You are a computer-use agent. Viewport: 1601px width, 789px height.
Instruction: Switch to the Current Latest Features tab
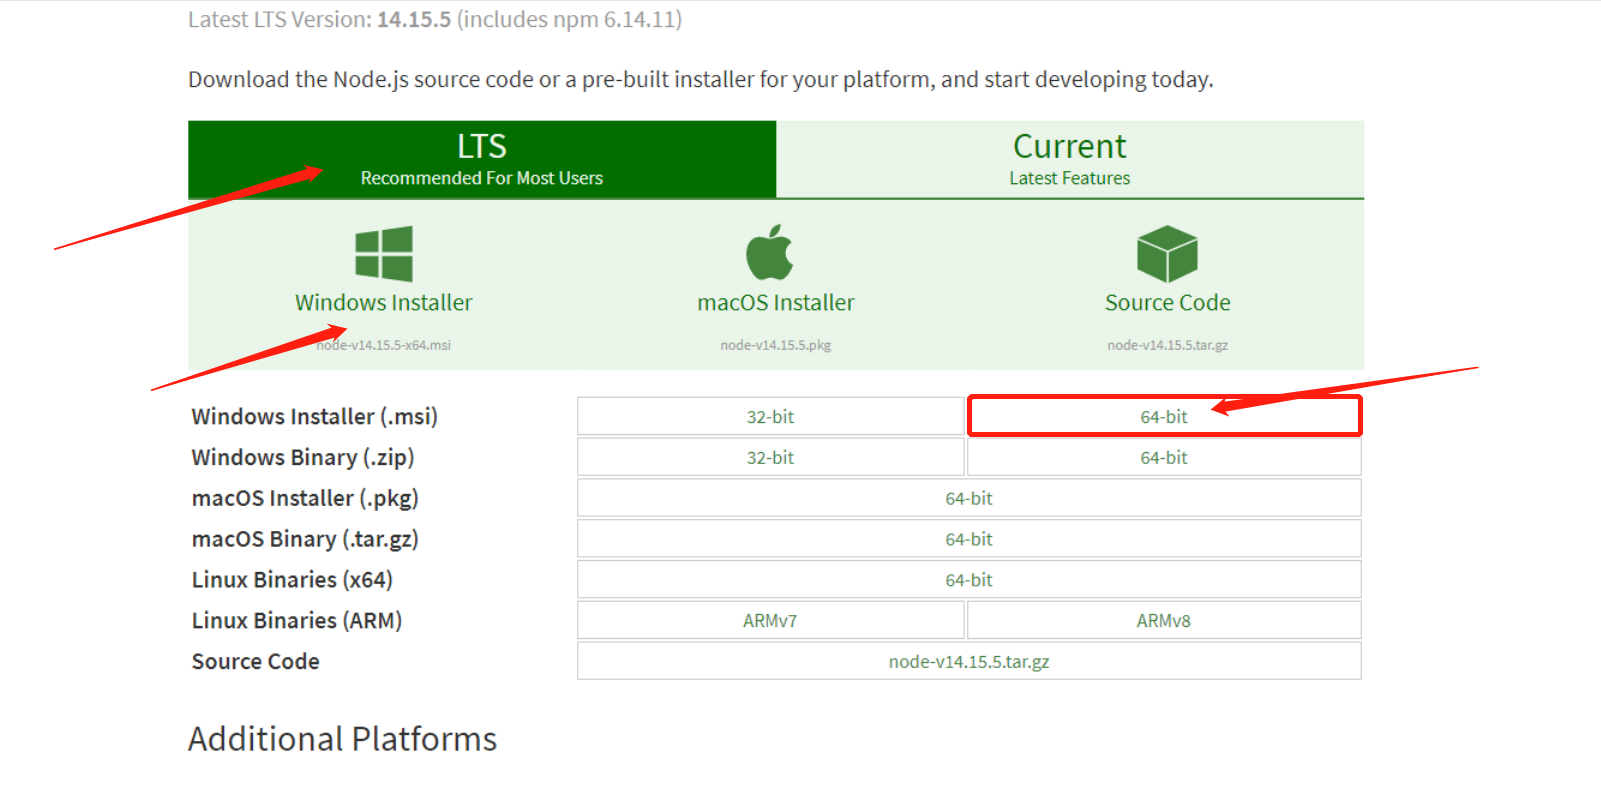tap(1070, 159)
